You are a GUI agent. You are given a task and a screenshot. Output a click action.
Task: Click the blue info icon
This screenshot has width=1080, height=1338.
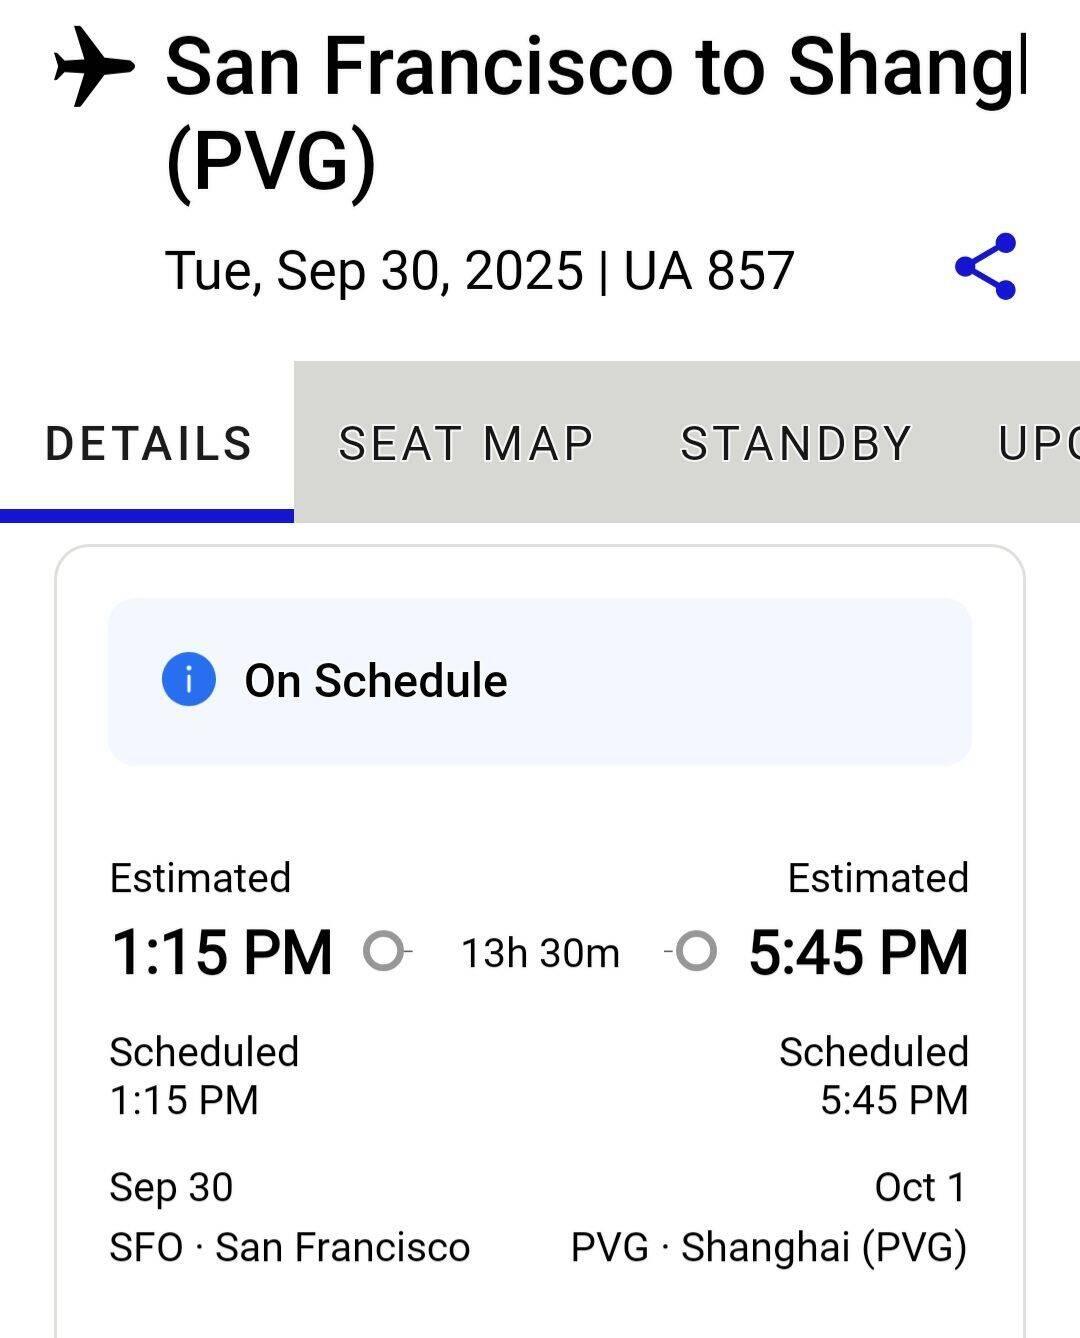click(x=188, y=679)
